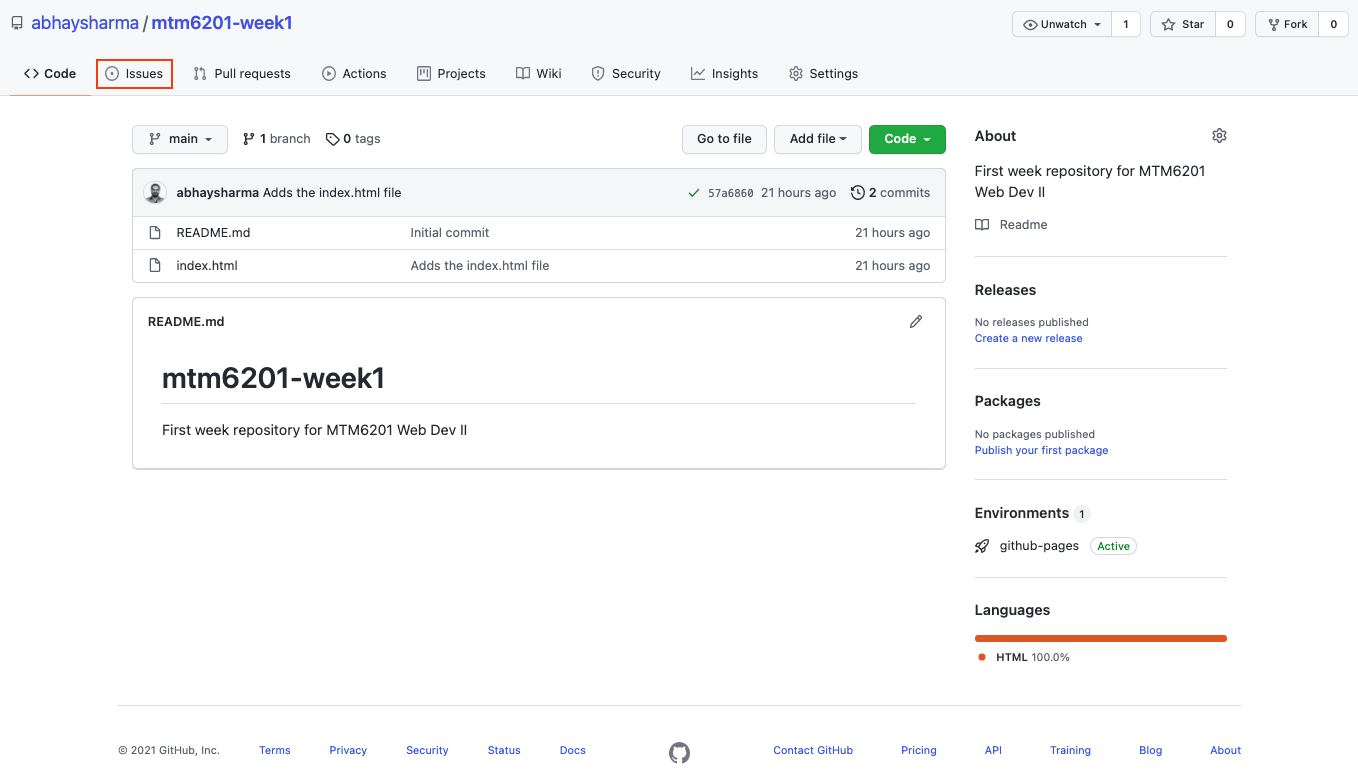Image resolution: width=1358 pixels, height=783 pixels.
Task: View the Insights tab
Action: point(724,74)
